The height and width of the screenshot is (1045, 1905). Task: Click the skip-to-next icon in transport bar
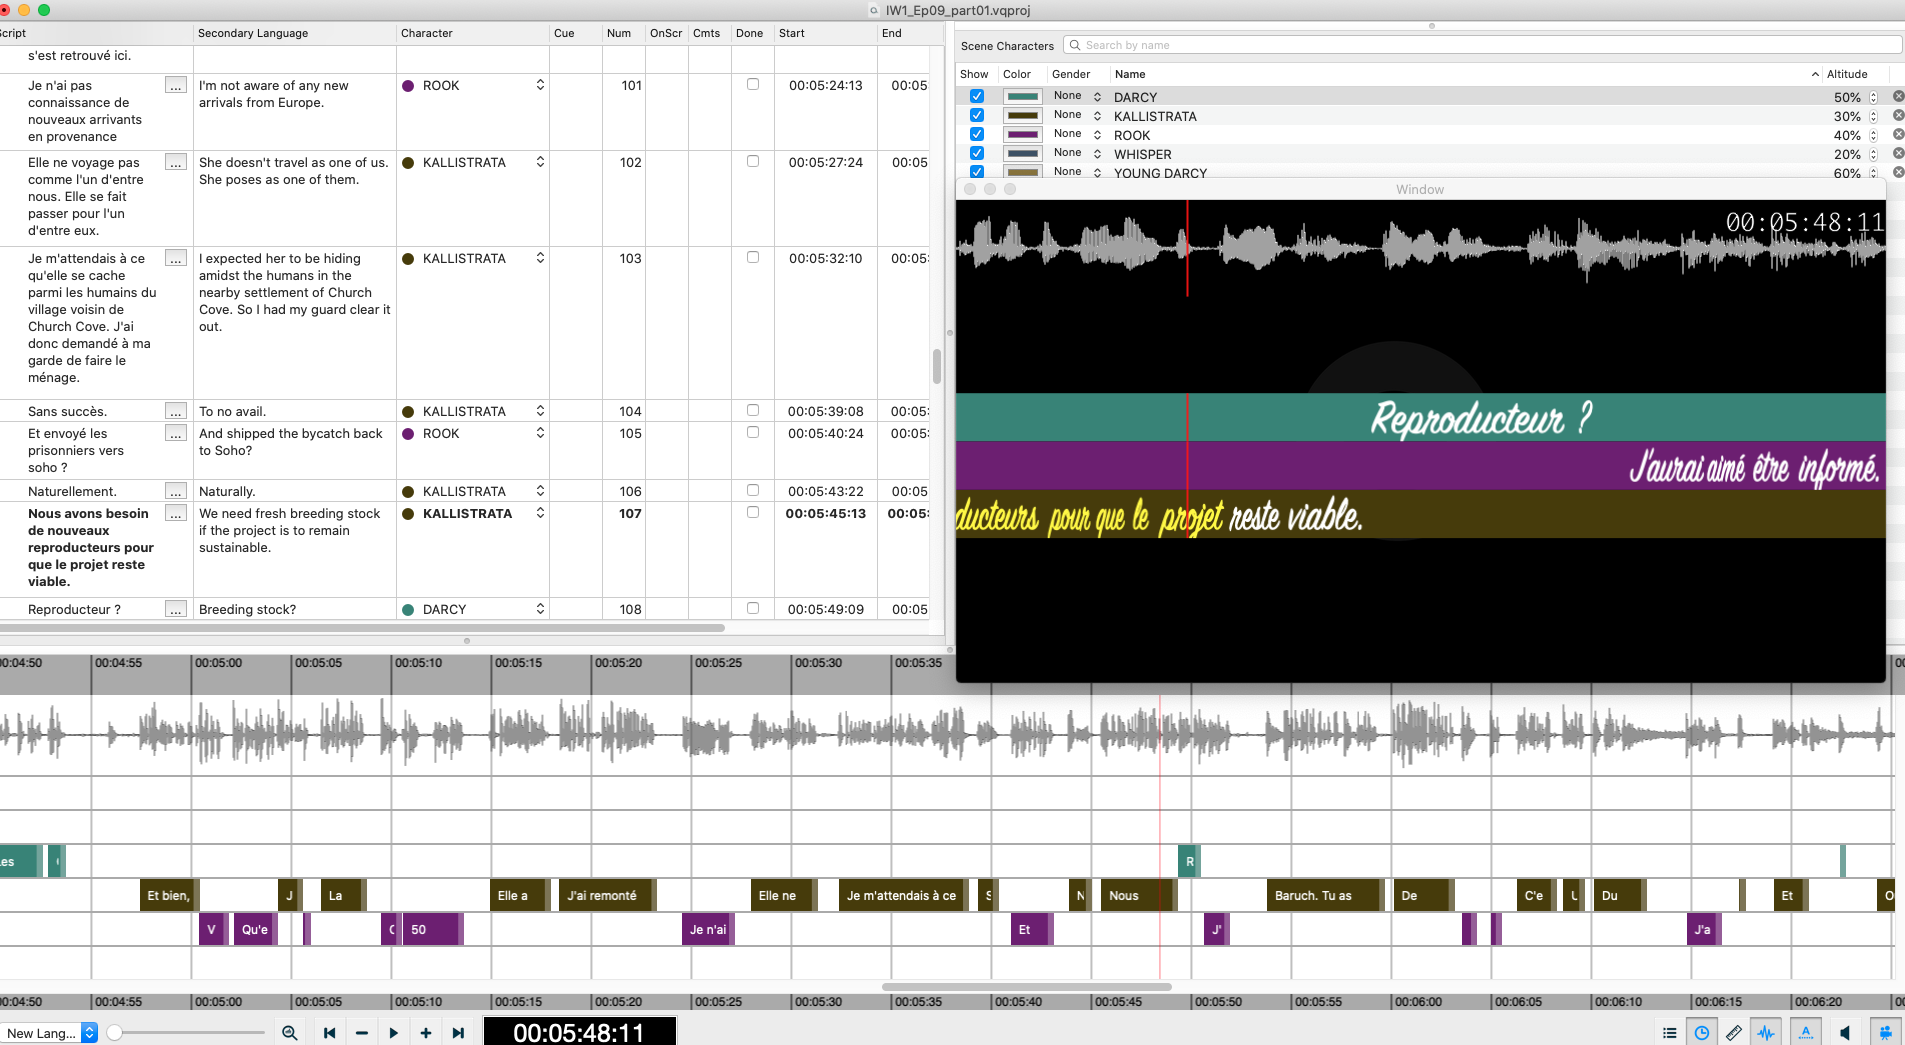click(x=458, y=1033)
